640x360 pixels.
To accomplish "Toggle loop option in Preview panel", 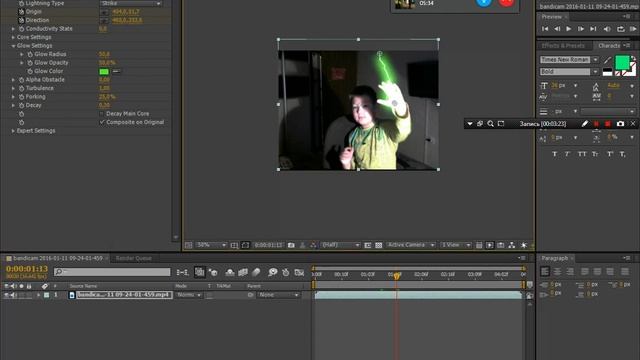I will [620, 29].
